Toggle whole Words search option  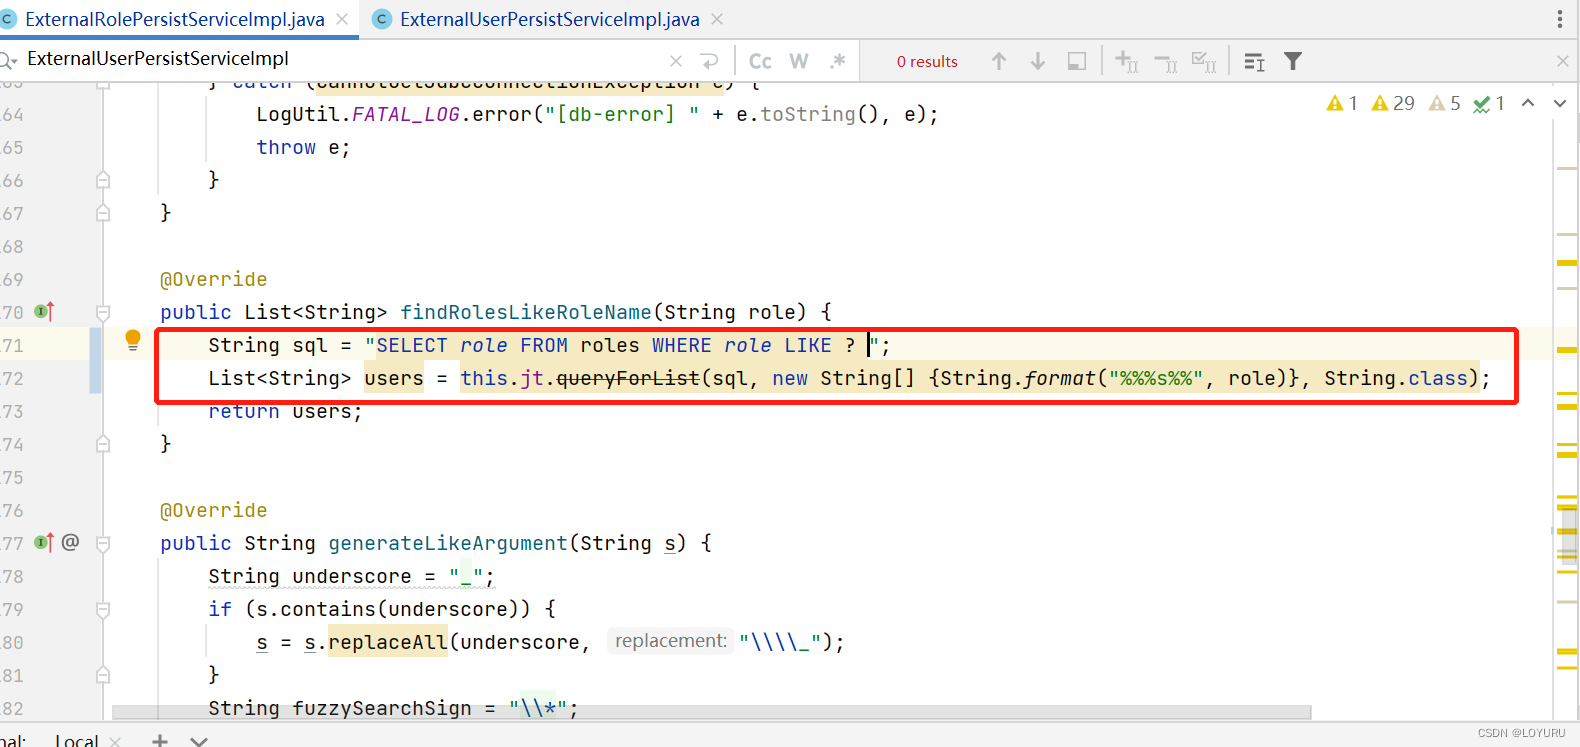(x=799, y=61)
